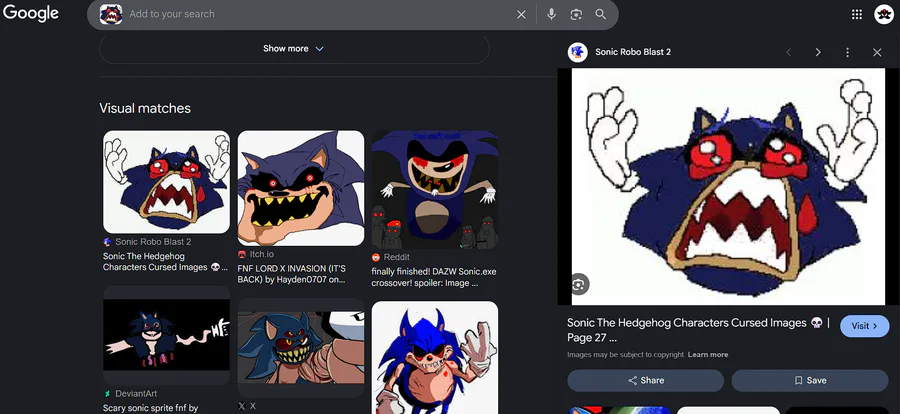Open the three-dot options menu in preview
The image size is (900, 414).
[847, 52]
